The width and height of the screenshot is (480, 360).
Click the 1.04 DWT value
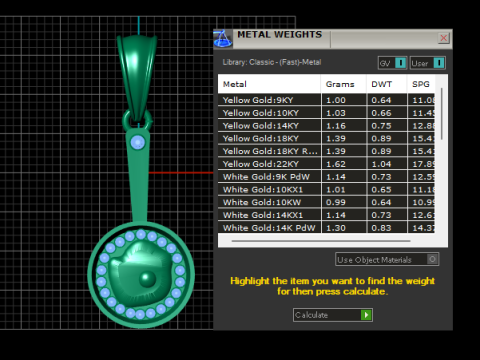pyautogui.click(x=381, y=164)
